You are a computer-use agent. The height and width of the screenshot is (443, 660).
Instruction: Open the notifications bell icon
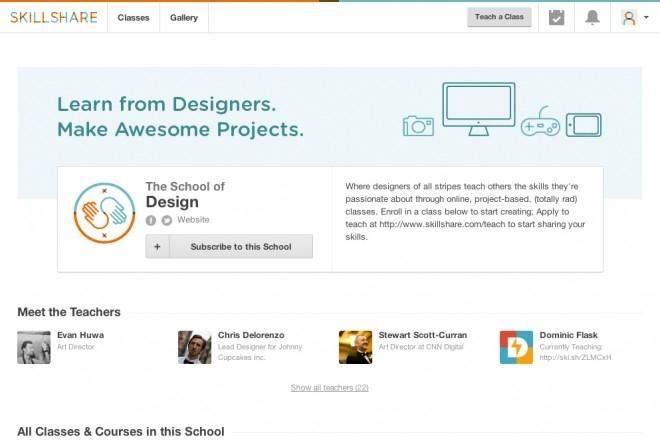point(592,17)
